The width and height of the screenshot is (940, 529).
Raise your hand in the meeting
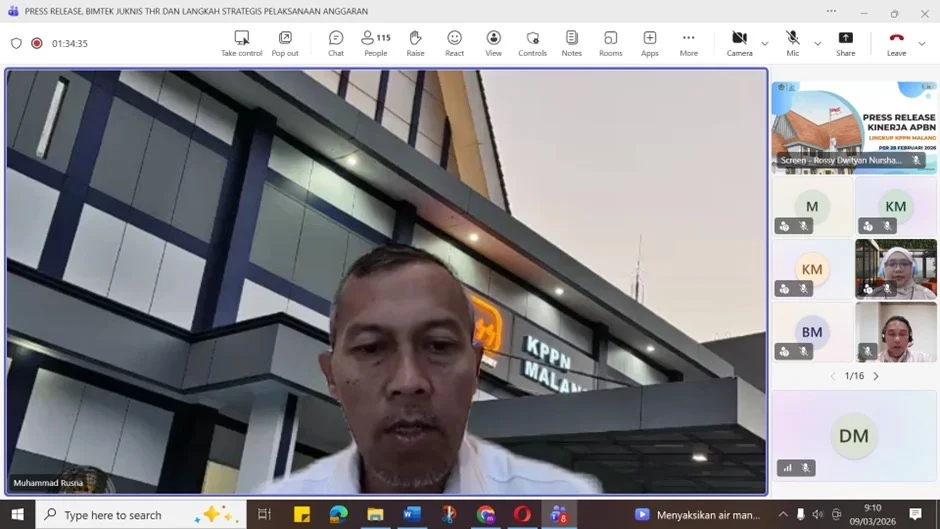click(x=415, y=43)
